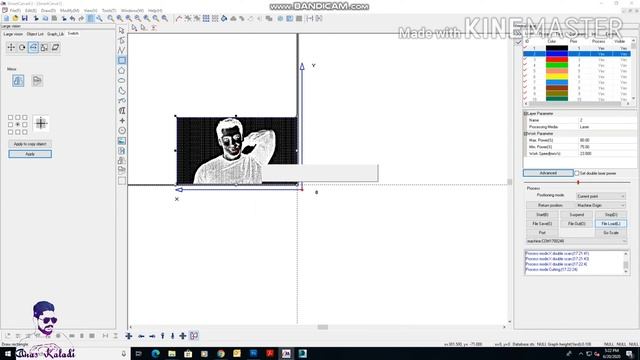Click the Go Scale button

pos(611,233)
